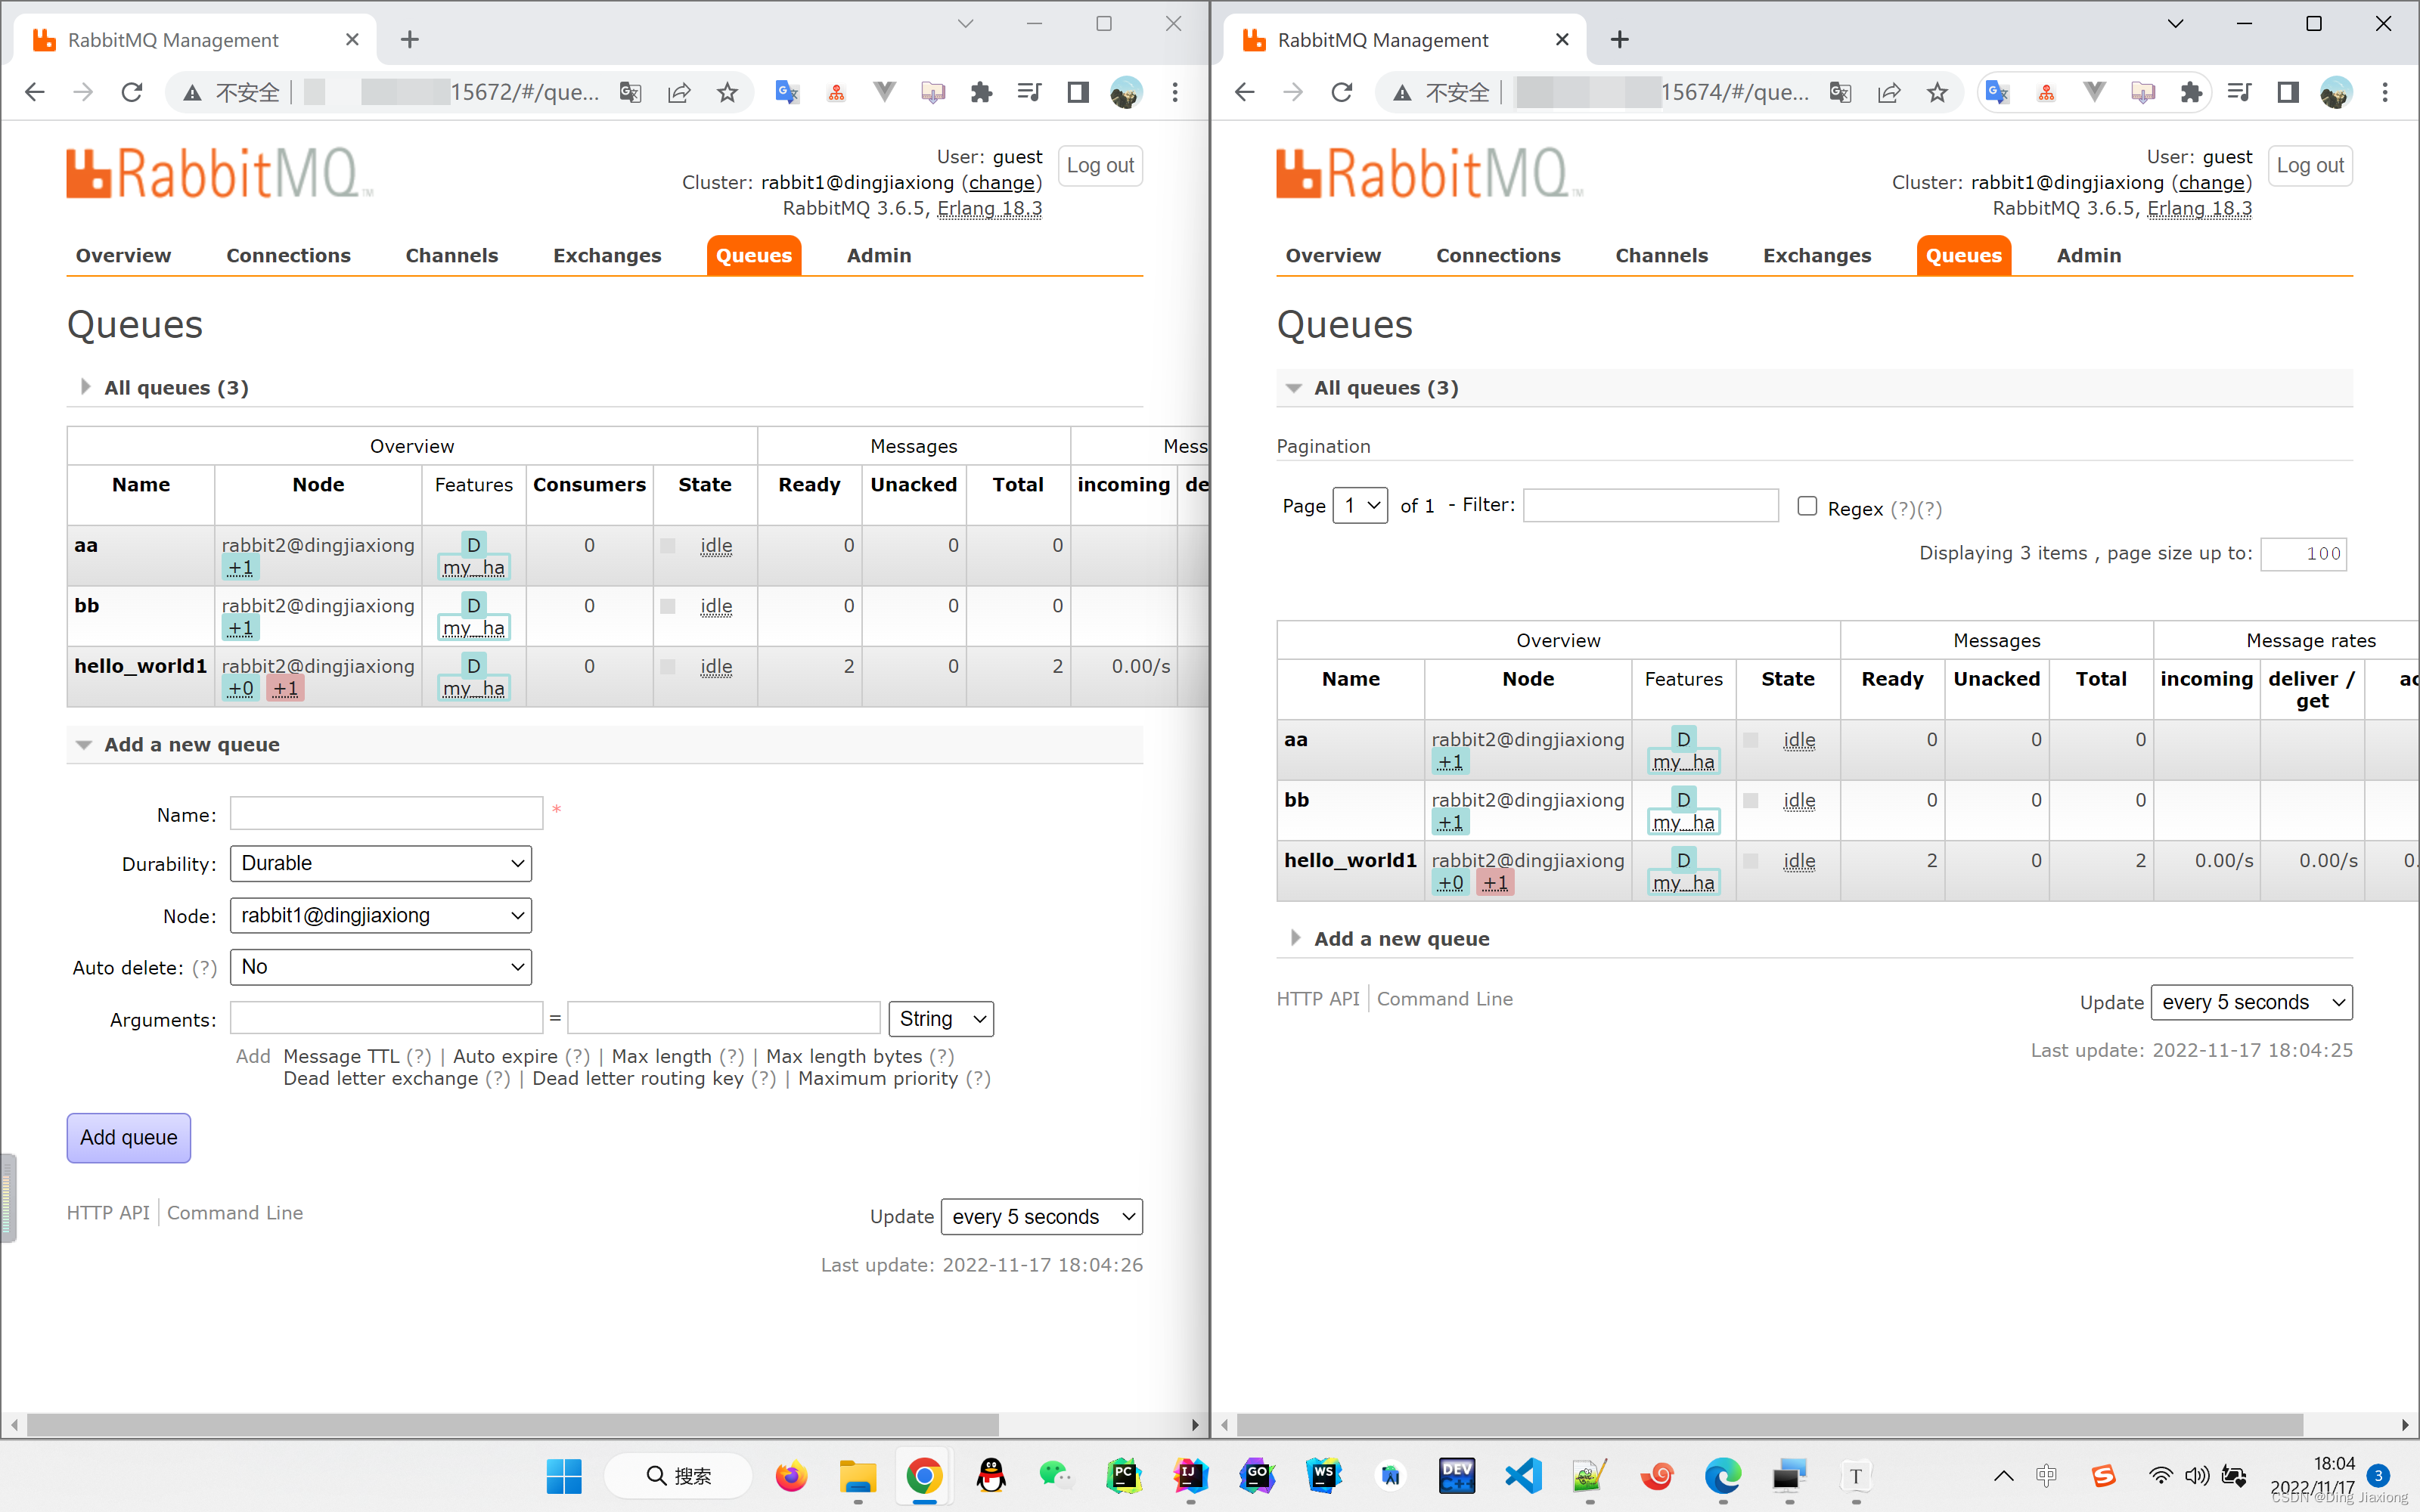The image size is (2420, 1512).
Task: Close RabbitMQ Management tab in left window
Action: tap(352, 40)
